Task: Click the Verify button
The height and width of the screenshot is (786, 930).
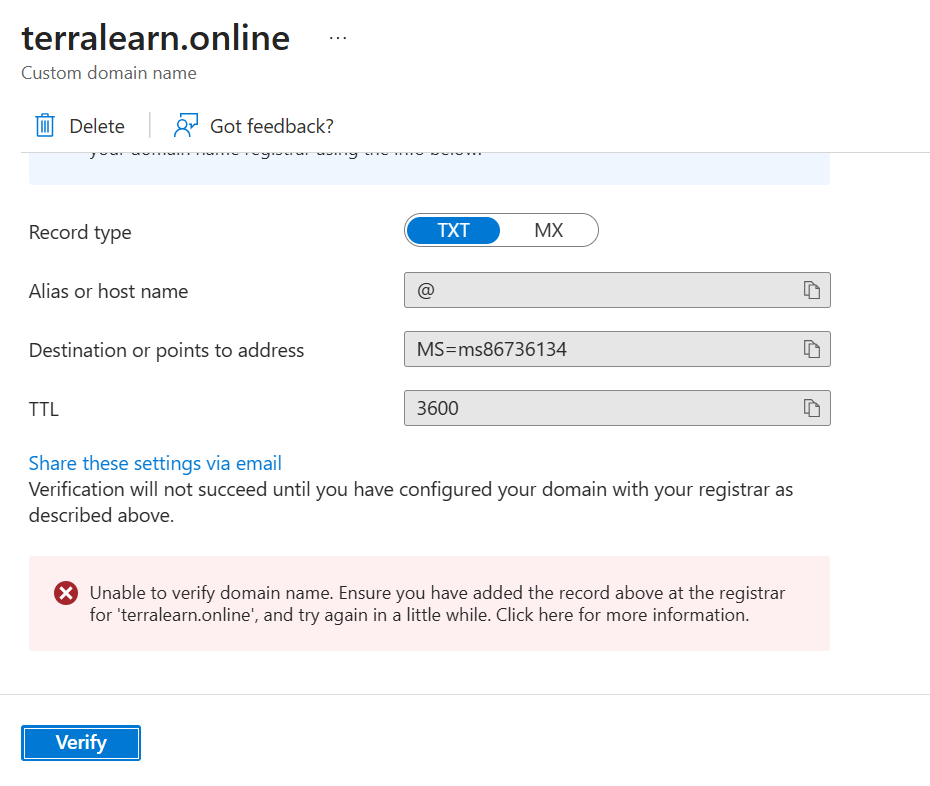Action: (x=80, y=742)
